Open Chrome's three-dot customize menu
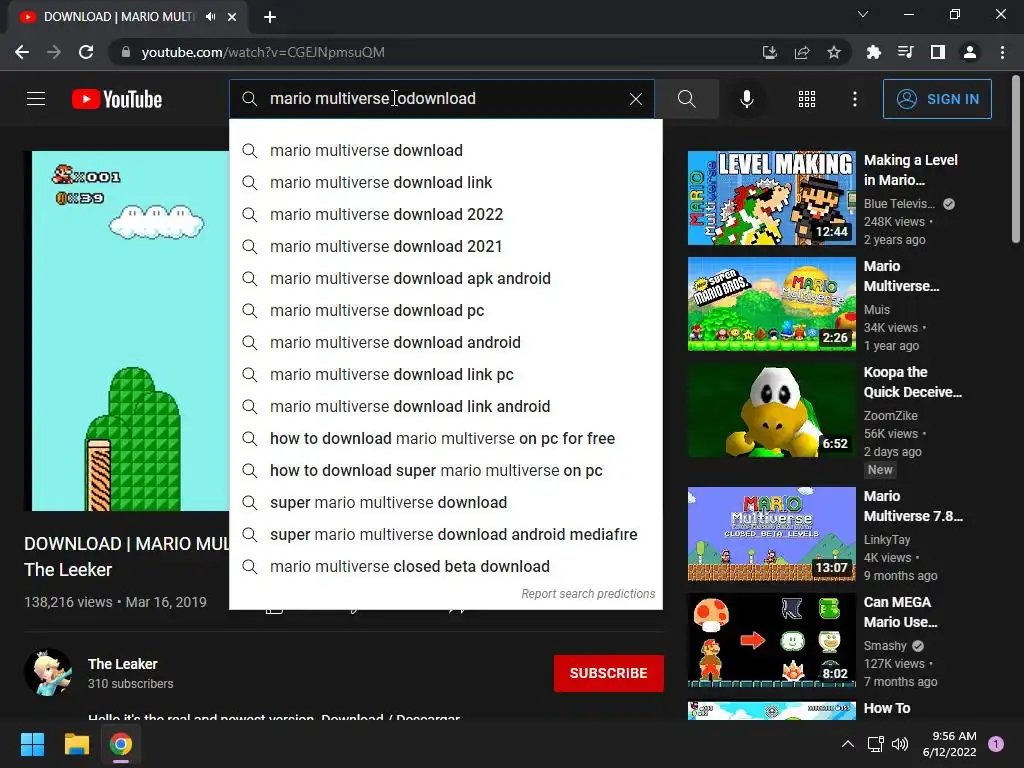Image resolution: width=1024 pixels, height=768 pixels. 1002,52
